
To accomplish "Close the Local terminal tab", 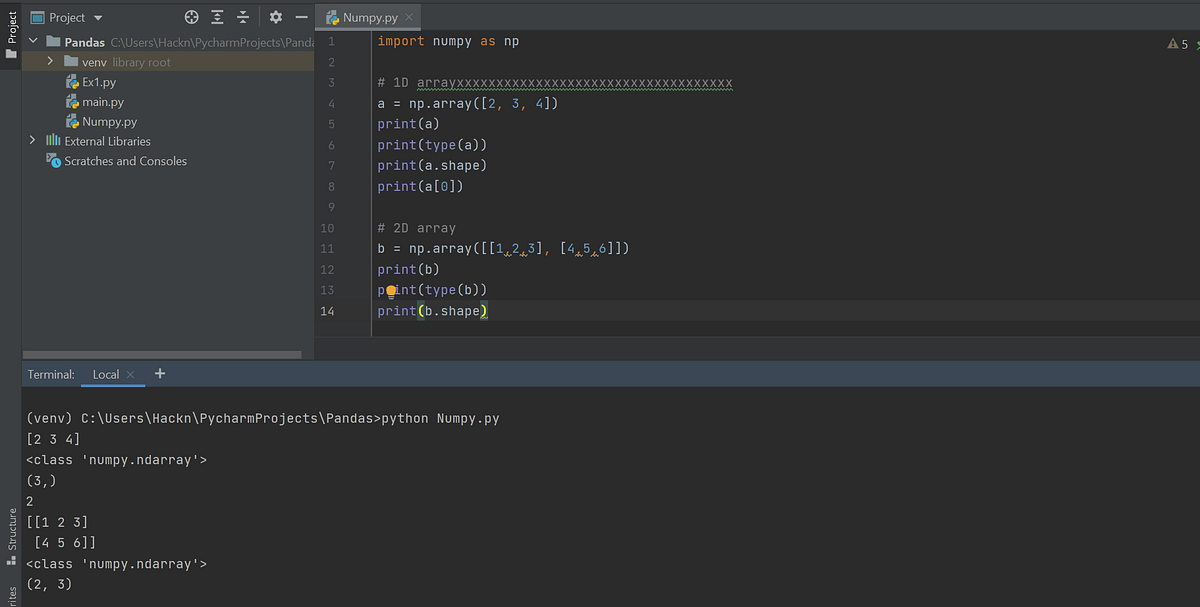I will (x=130, y=374).
